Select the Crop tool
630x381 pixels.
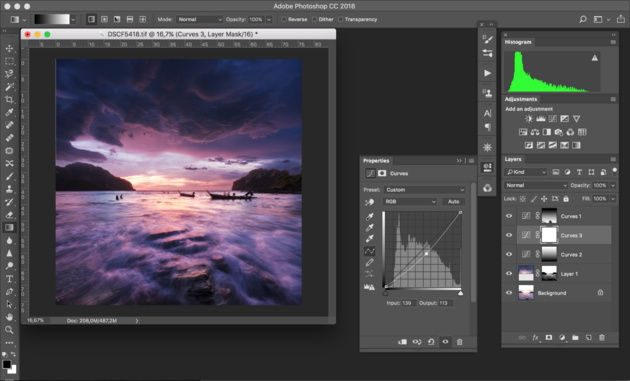[9, 99]
